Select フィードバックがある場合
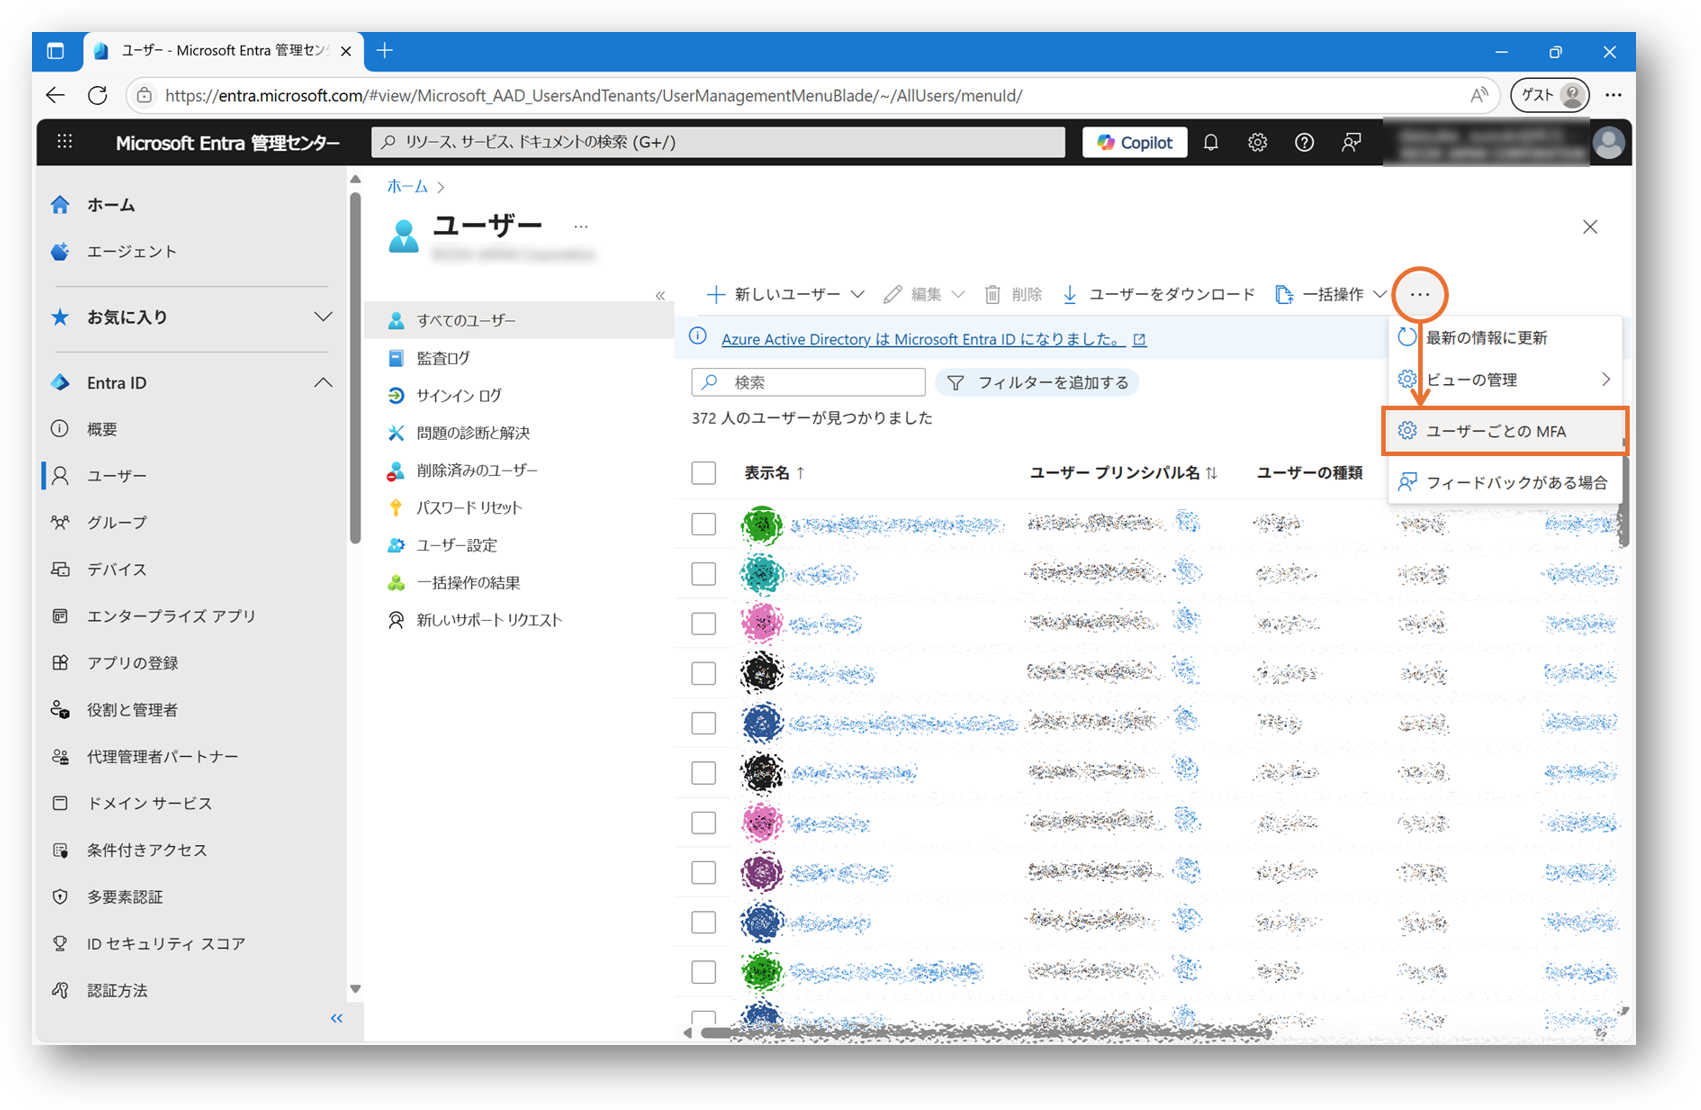 point(1505,482)
